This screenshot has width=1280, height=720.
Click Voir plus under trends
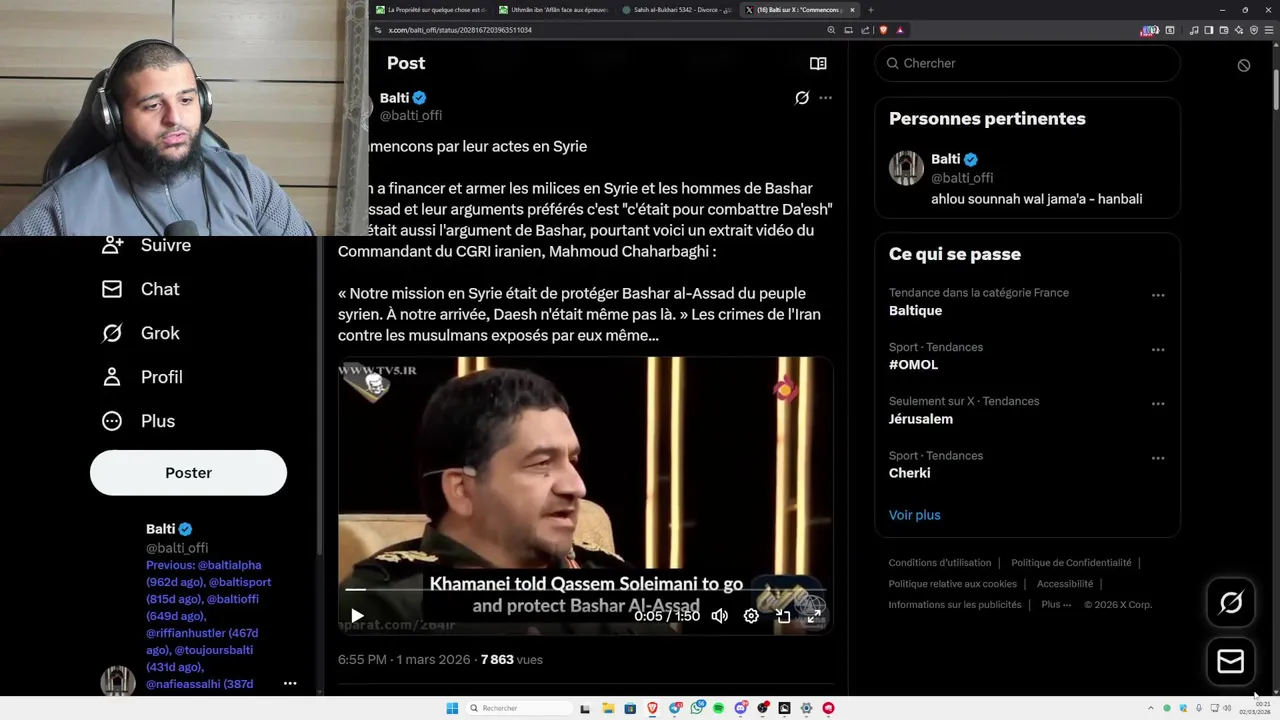tap(914, 515)
